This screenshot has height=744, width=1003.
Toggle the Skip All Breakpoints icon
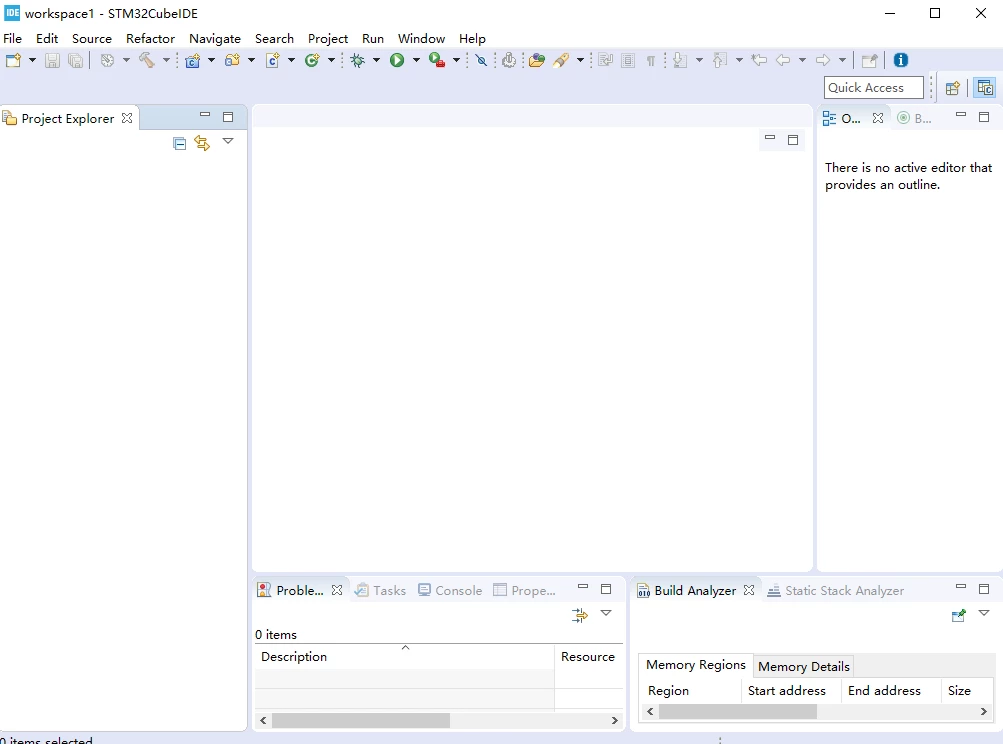482,60
